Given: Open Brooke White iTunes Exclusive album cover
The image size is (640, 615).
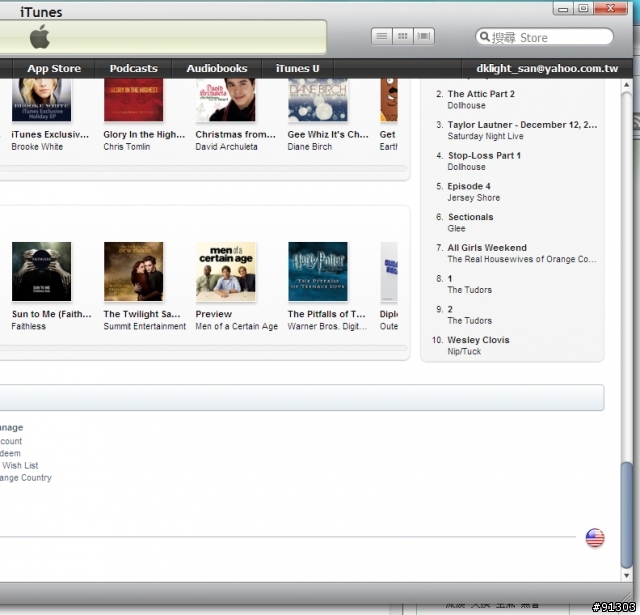Looking at the screenshot, I should (41, 100).
